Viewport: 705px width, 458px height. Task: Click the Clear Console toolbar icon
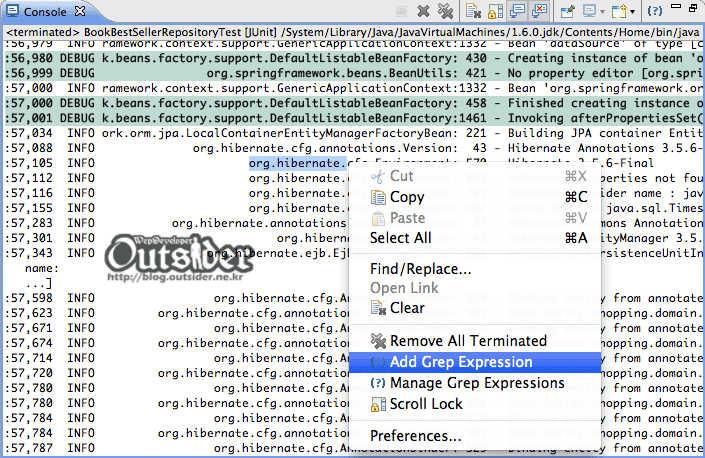pos(473,12)
